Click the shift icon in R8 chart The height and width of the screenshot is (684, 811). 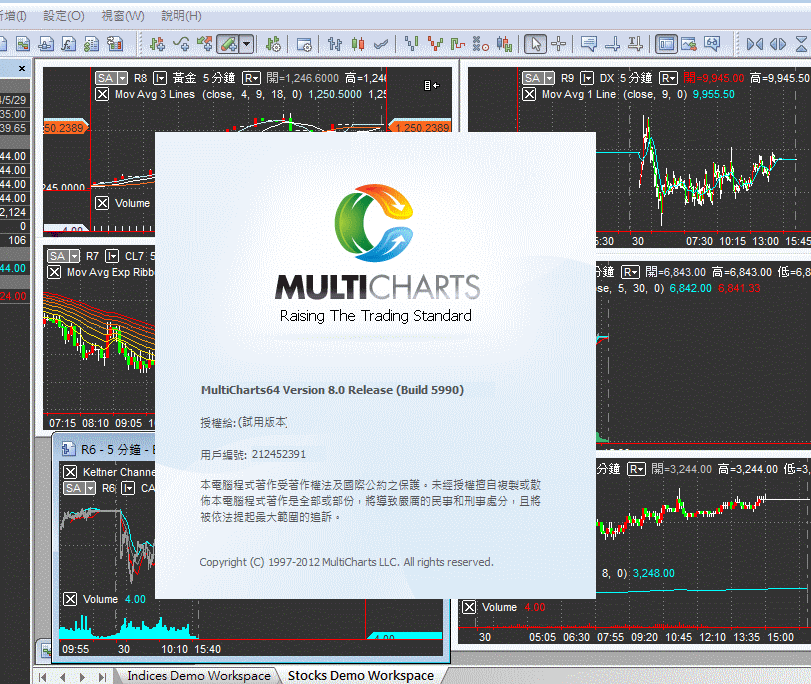point(431,85)
